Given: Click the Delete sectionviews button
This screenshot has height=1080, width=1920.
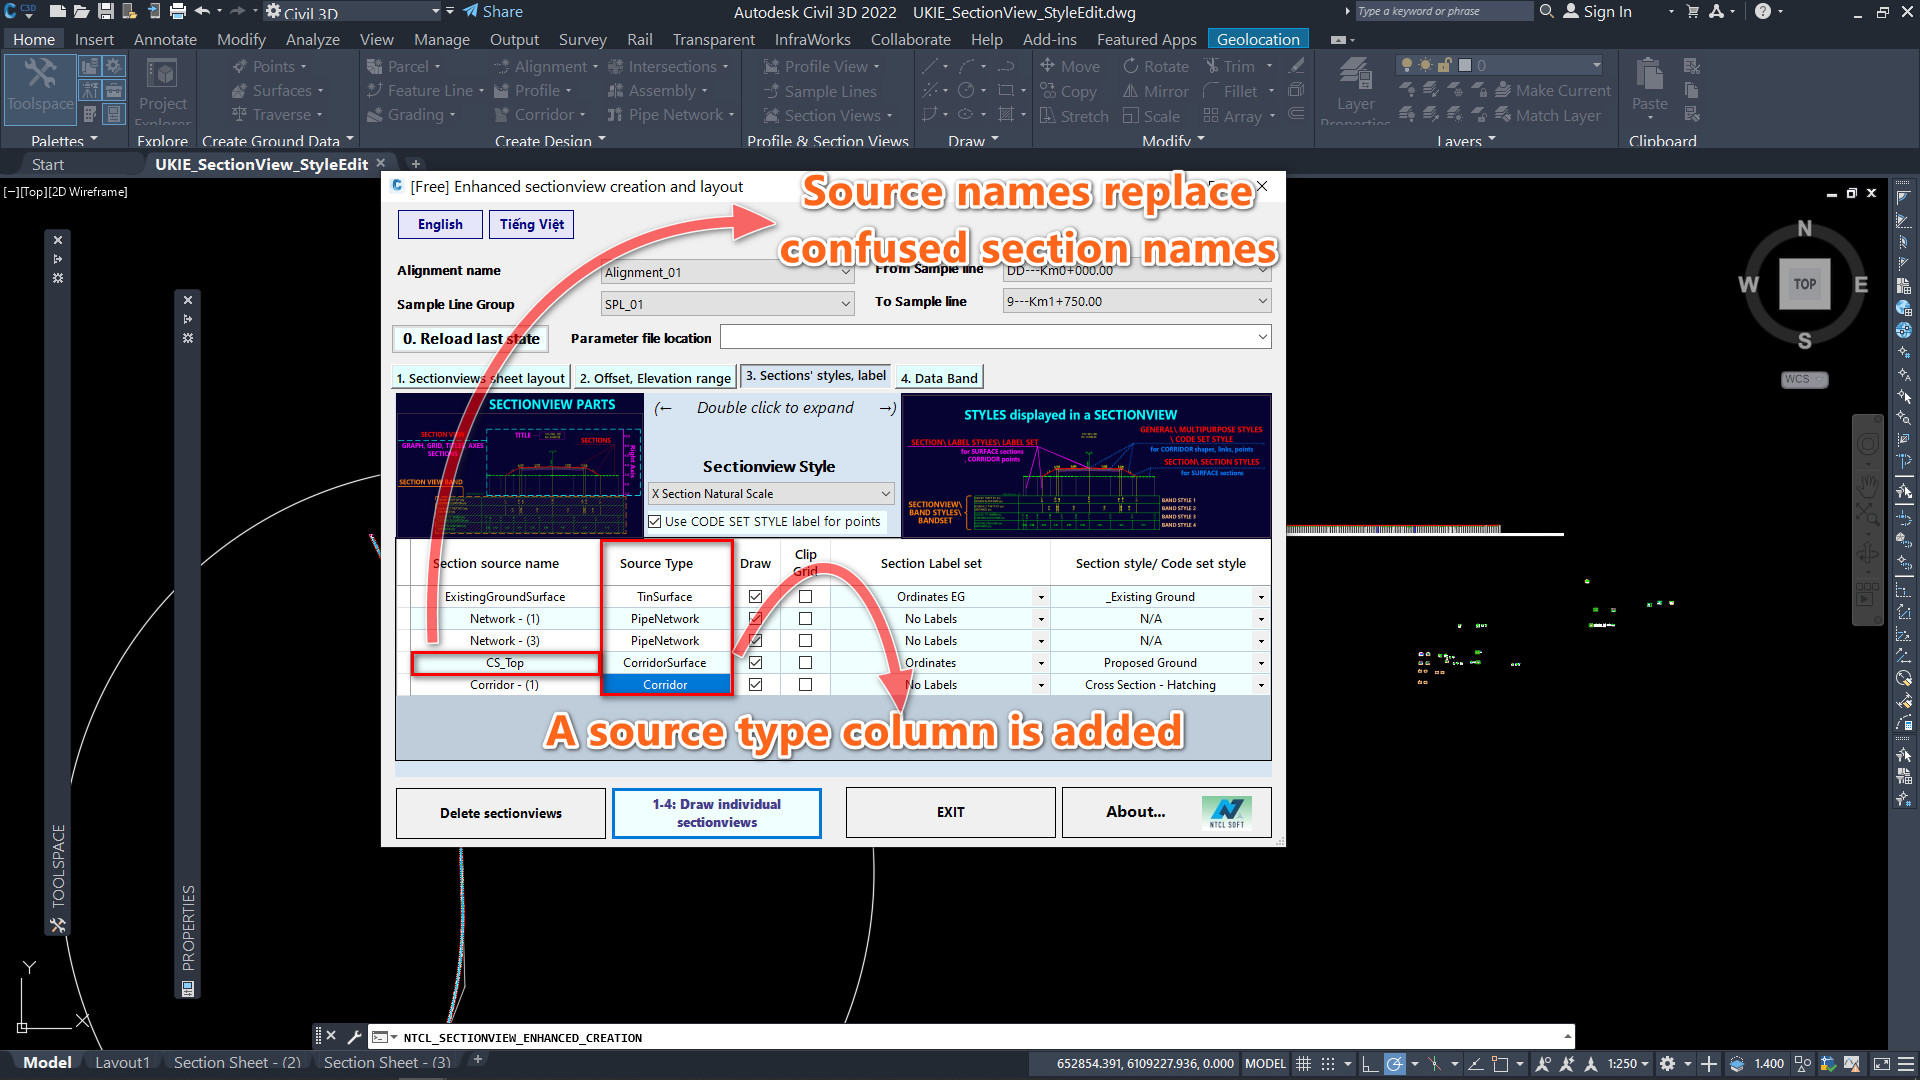Looking at the screenshot, I should click(500, 813).
